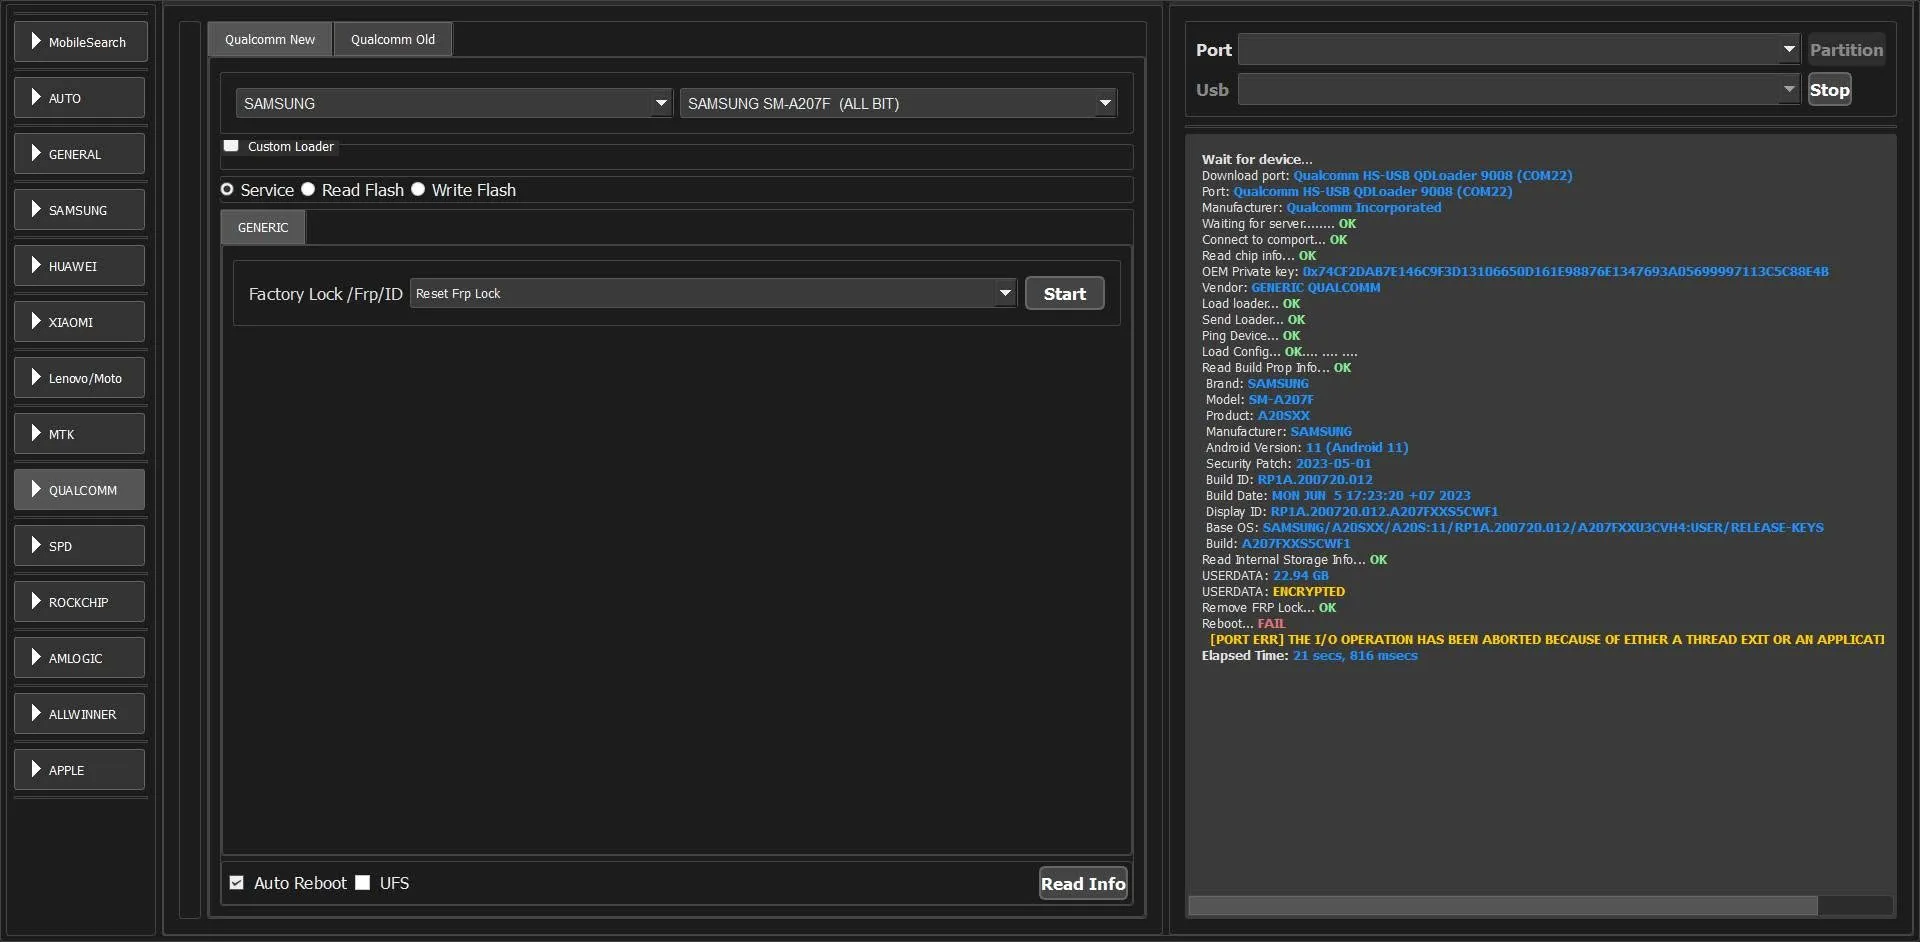Viewport: 1920px width, 942px height.
Task: Click the 'USERDATA: 22.94 GB' log line
Action: (x=1265, y=576)
